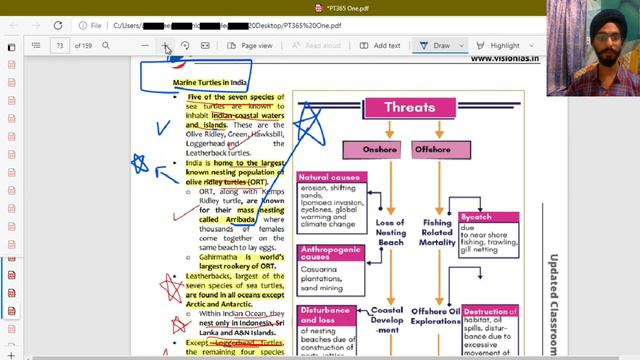Viewport: 640px width, 360px height.
Task: Open Find in PDF search magnifier
Action: click(x=106, y=46)
